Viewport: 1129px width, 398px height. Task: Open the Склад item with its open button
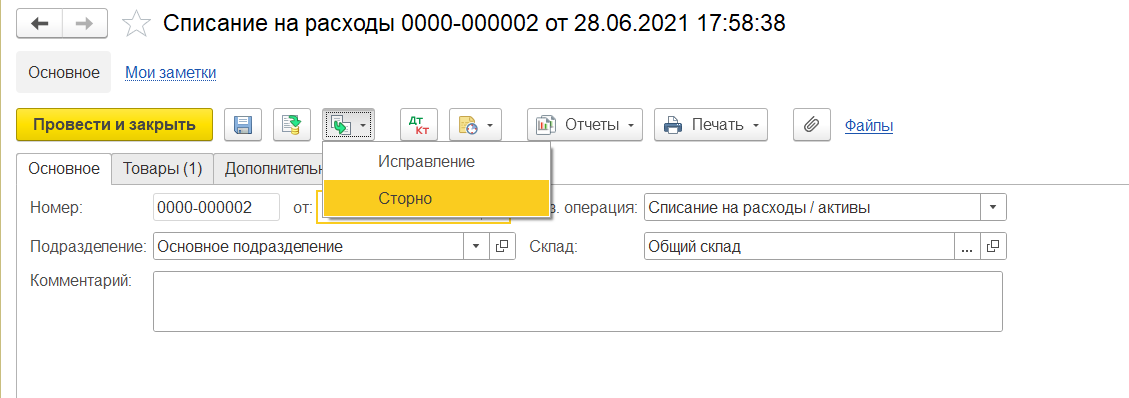click(x=993, y=246)
